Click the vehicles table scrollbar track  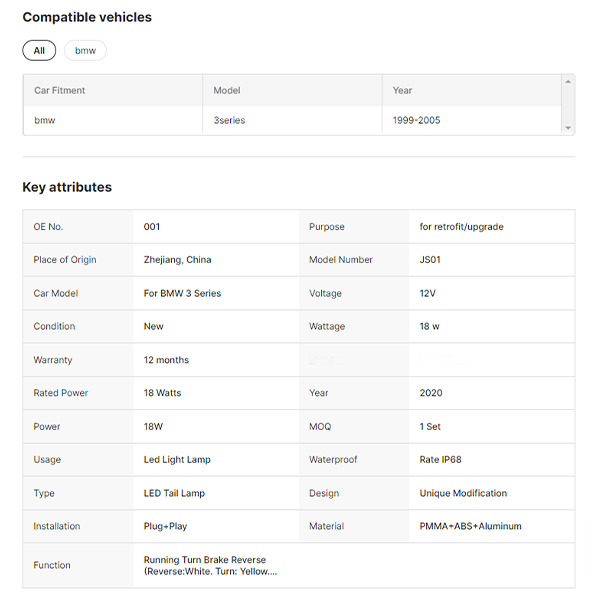(568, 104)
